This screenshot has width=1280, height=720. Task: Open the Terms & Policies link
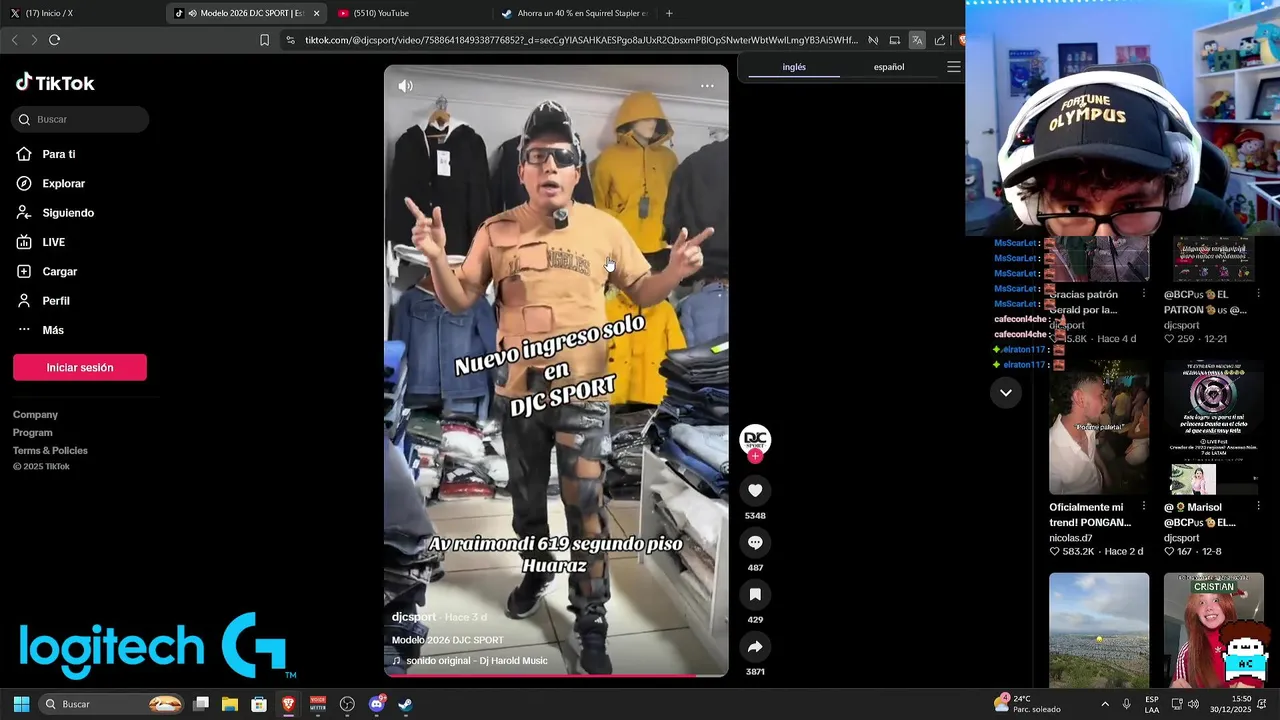pyautogui.click(x=50, y=451)
